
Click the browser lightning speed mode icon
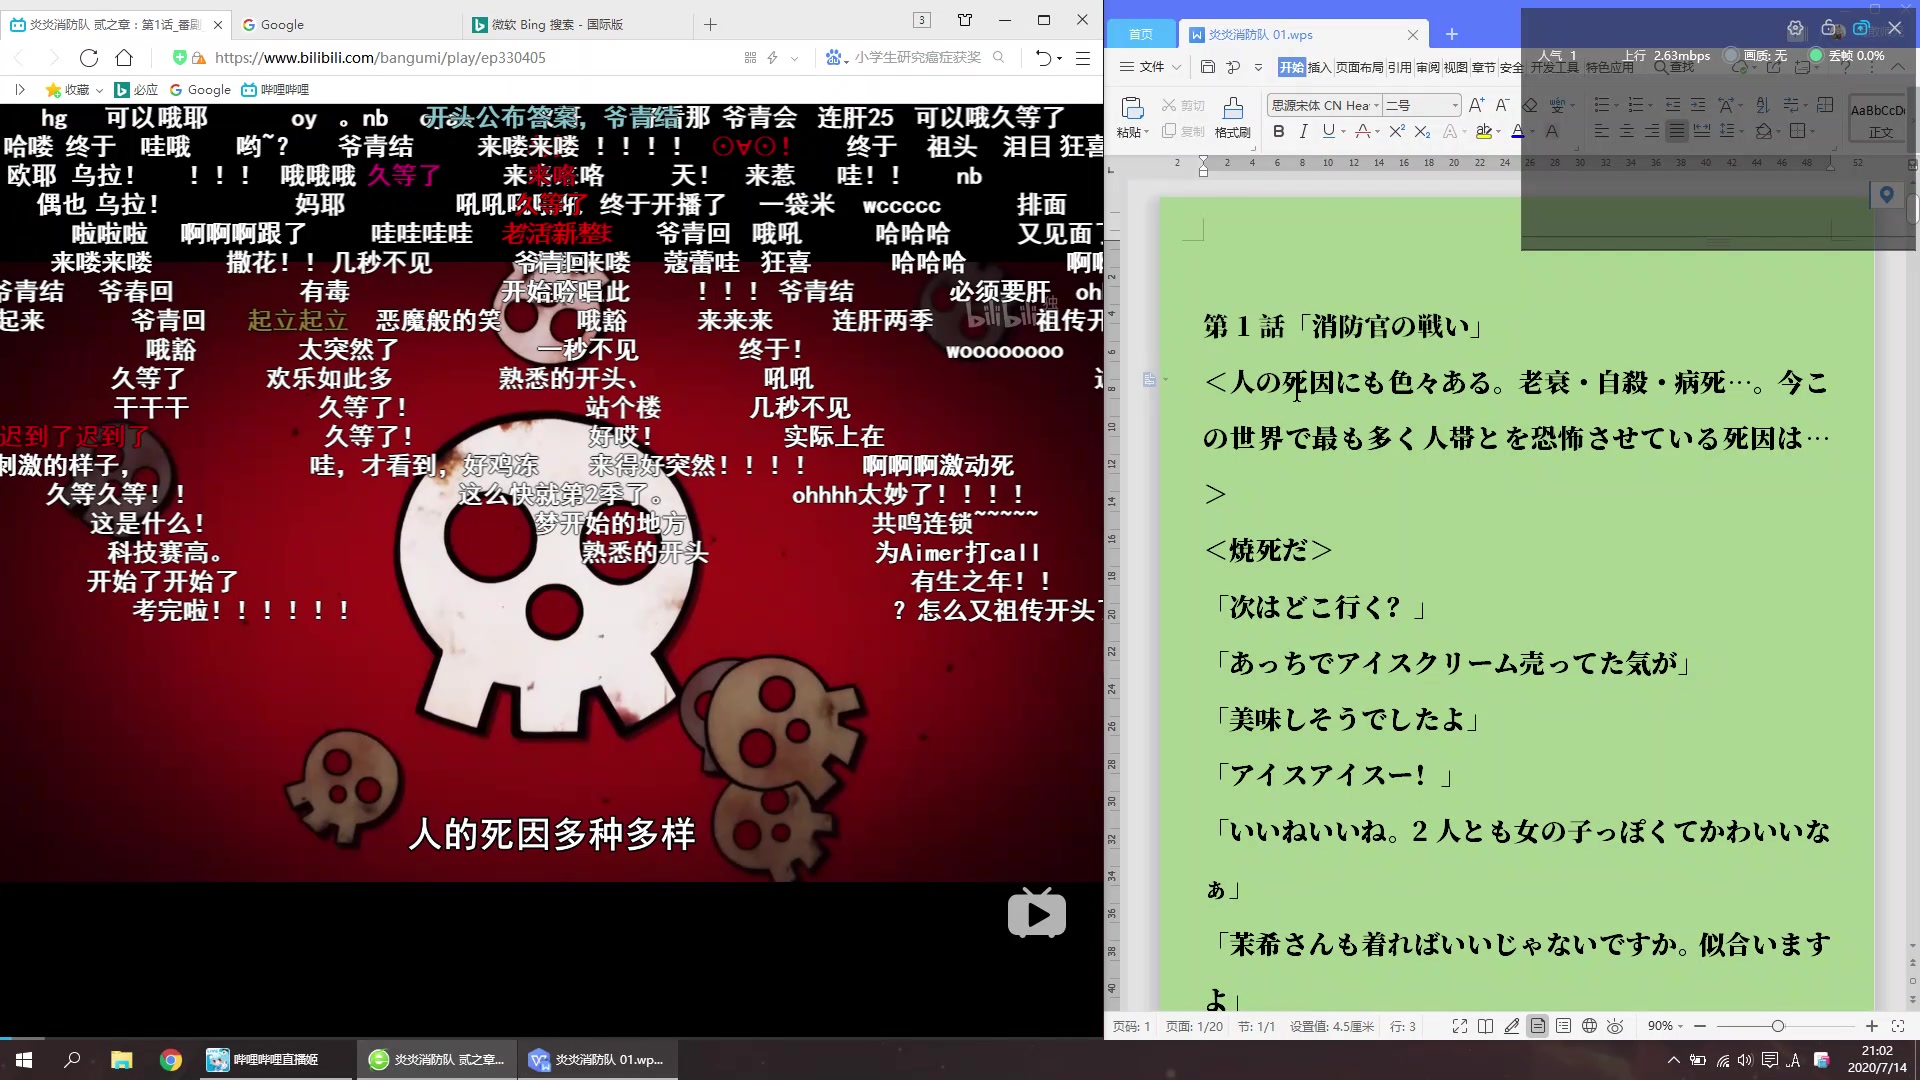pyautogui.click(x=773, y=58)
